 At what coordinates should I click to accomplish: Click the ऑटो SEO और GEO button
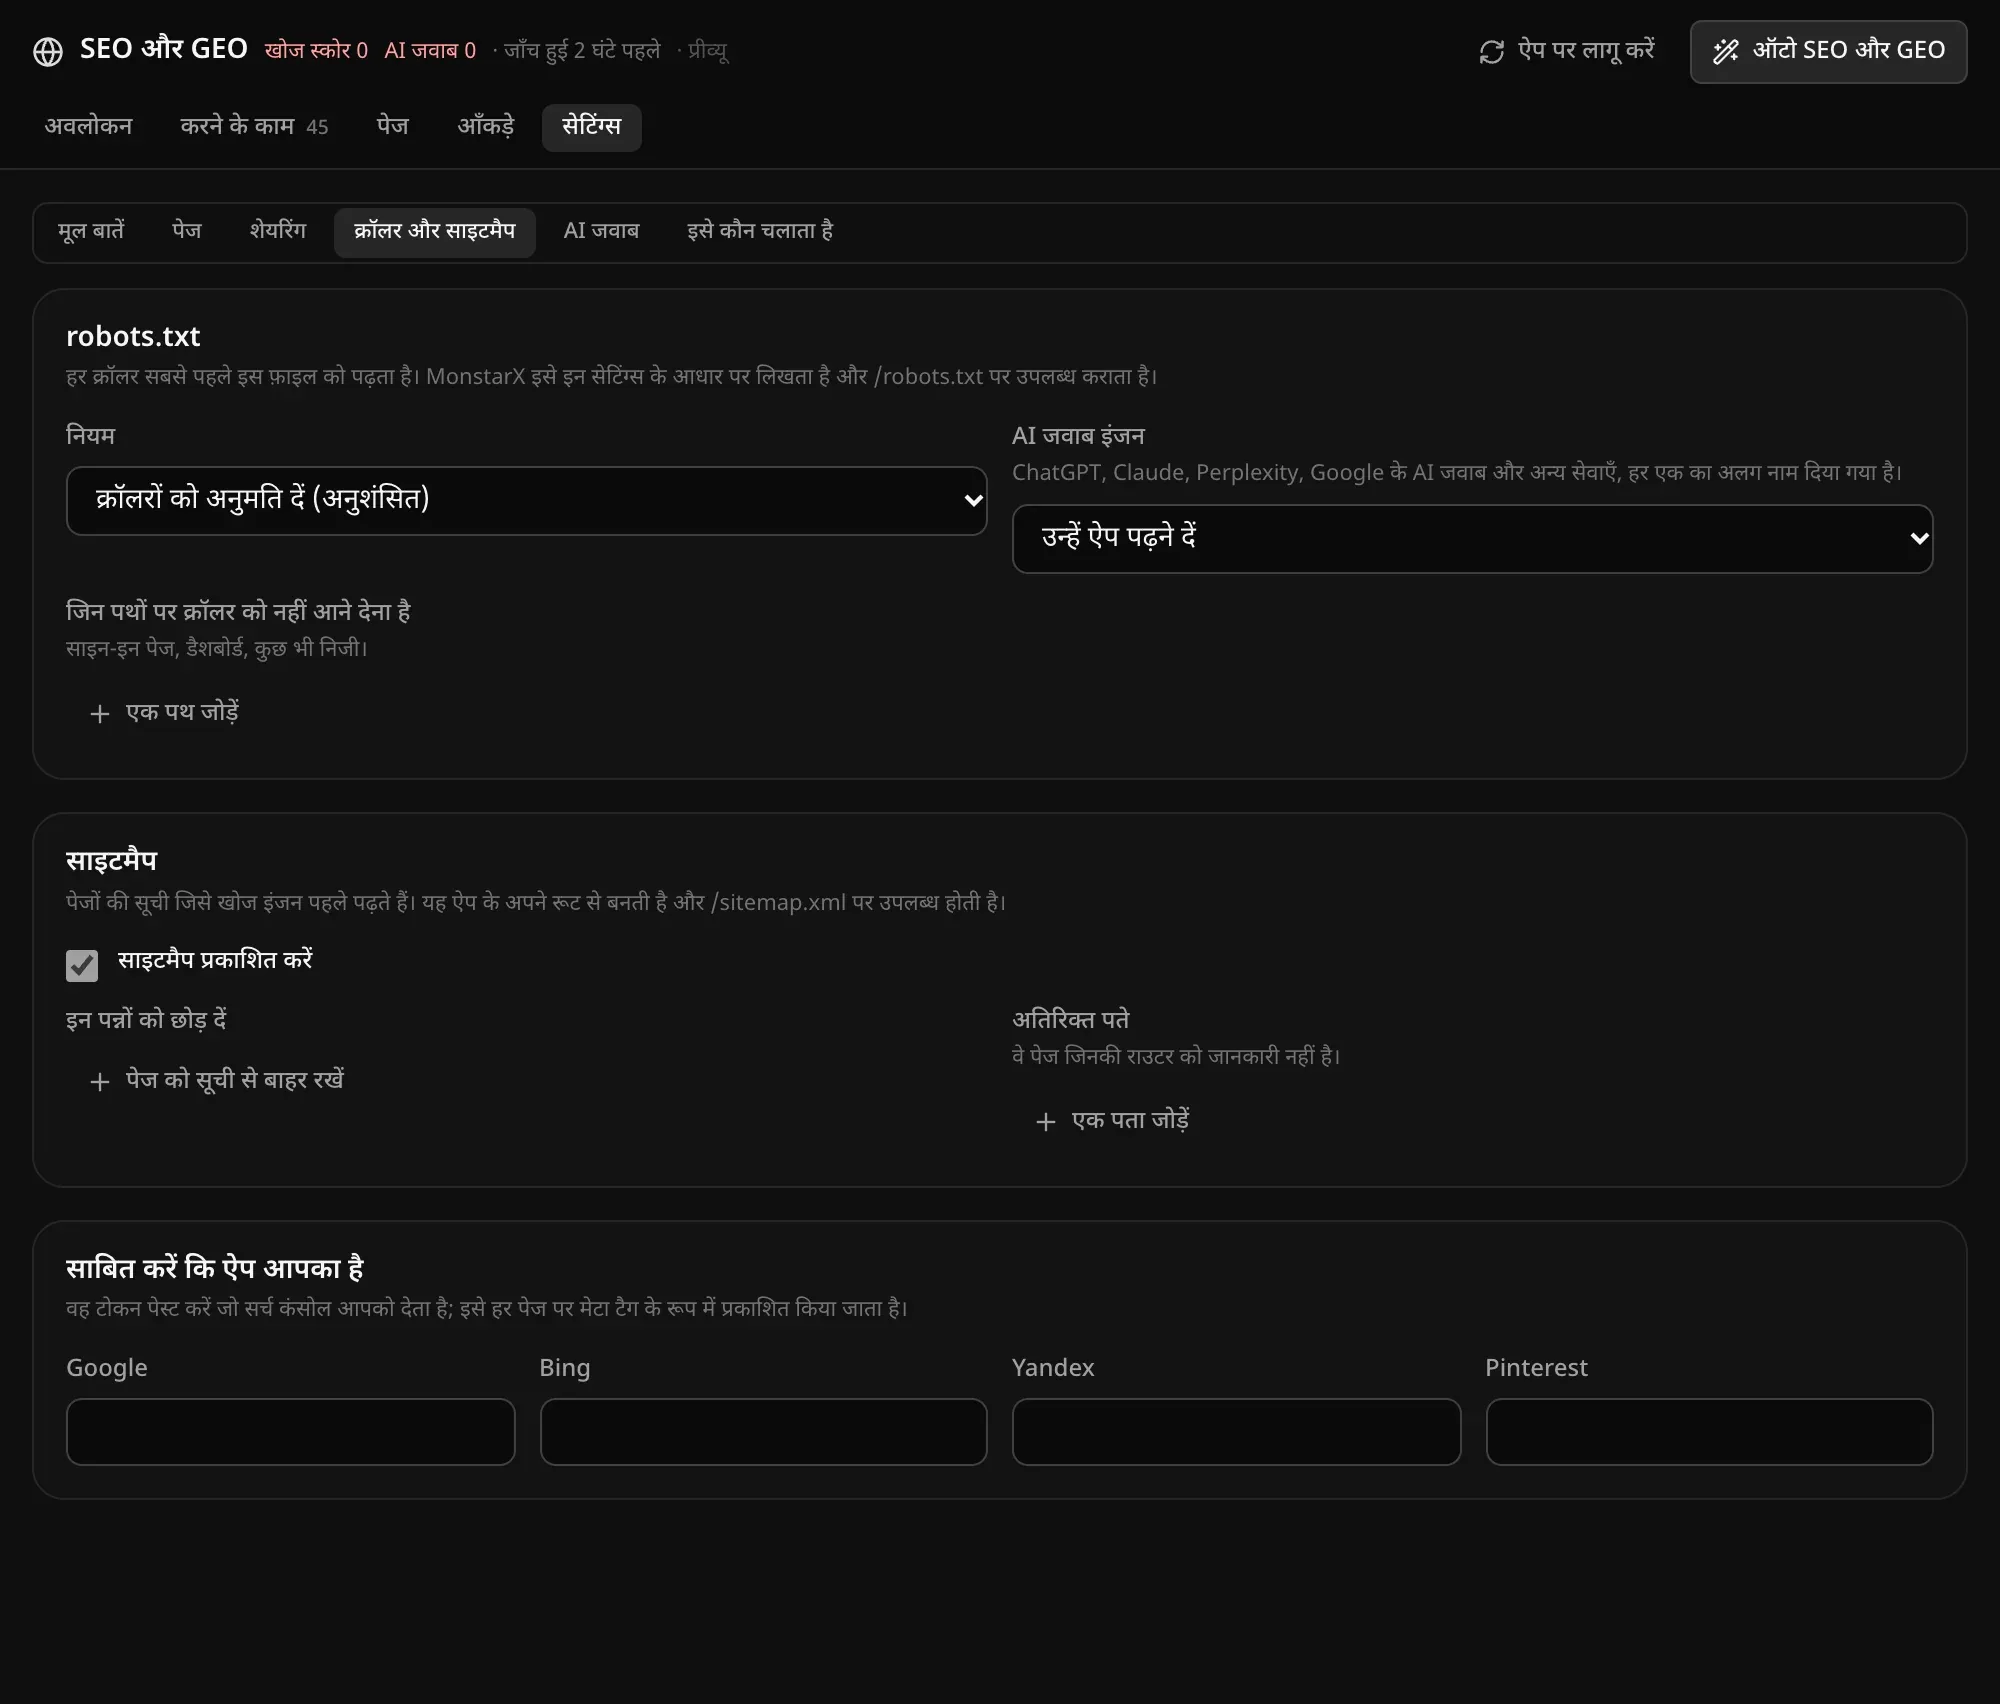[1828, 52]
